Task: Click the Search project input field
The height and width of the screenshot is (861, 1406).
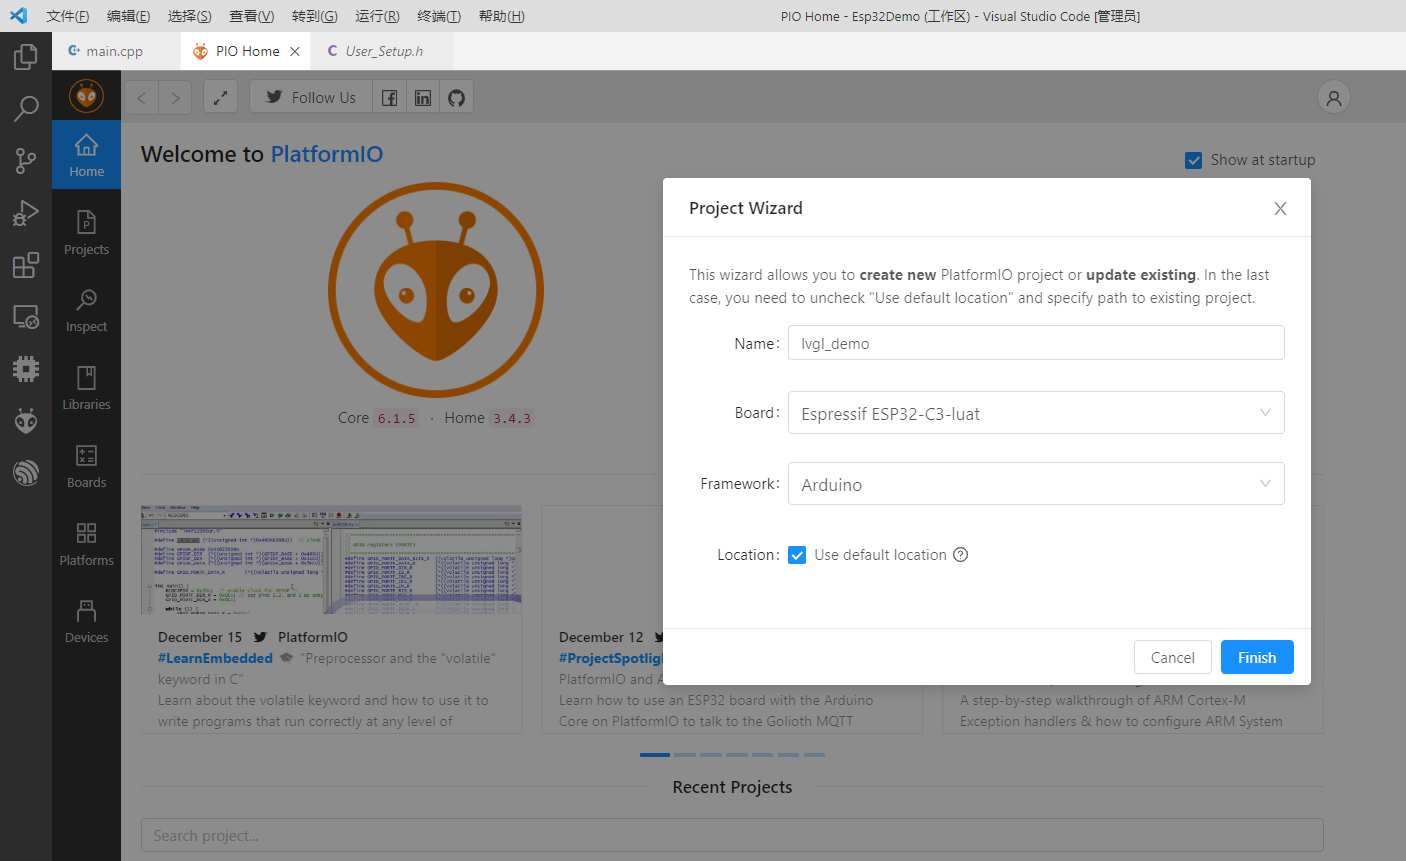Action: pos(732,835)
